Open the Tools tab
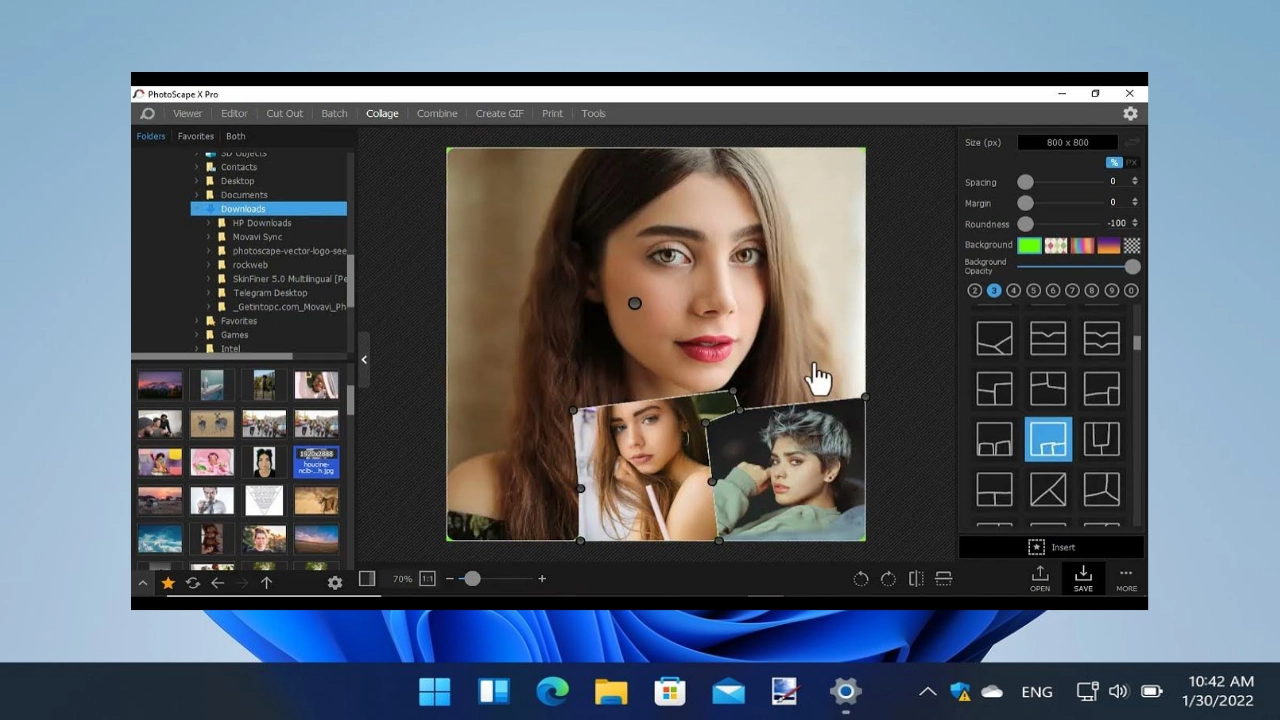1280x720 pixels. coord(593,114)
